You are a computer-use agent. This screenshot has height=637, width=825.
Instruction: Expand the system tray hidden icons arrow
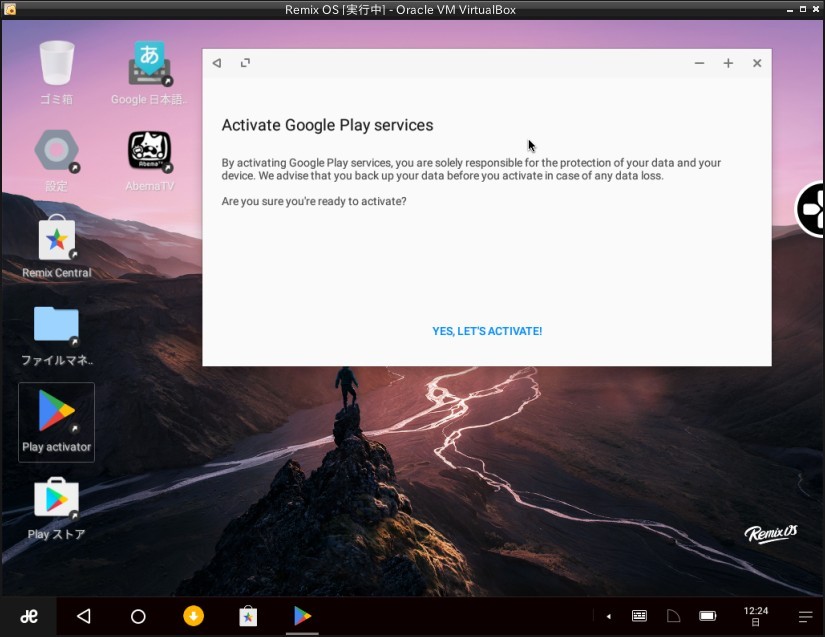coord(609,616)
